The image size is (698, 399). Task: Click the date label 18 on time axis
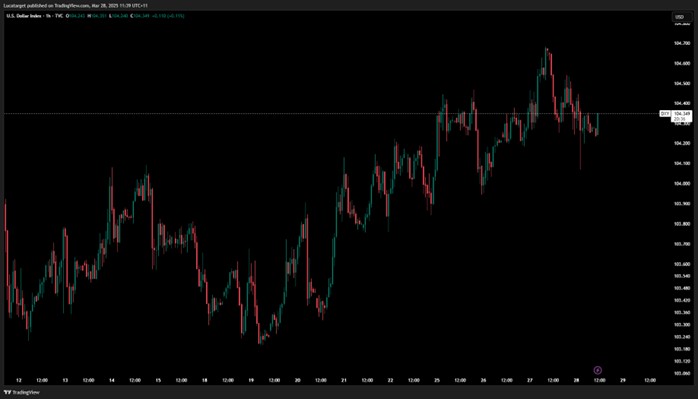click(x=204, y=381)
